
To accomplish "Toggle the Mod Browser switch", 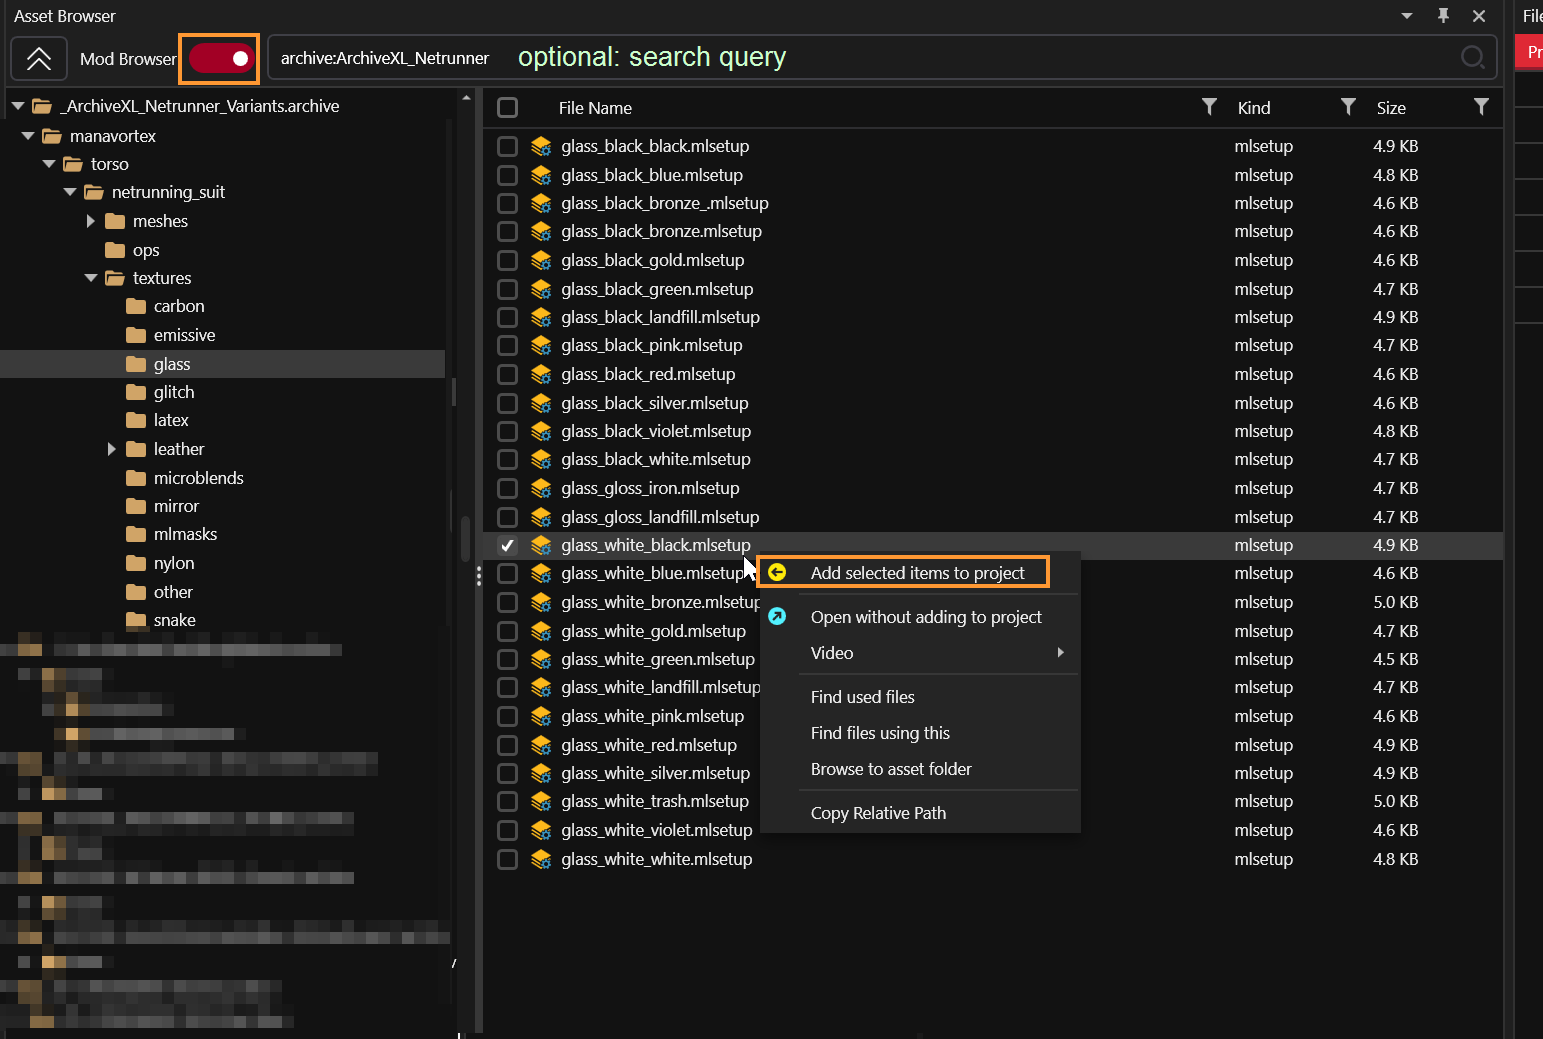I will point(220,59).
